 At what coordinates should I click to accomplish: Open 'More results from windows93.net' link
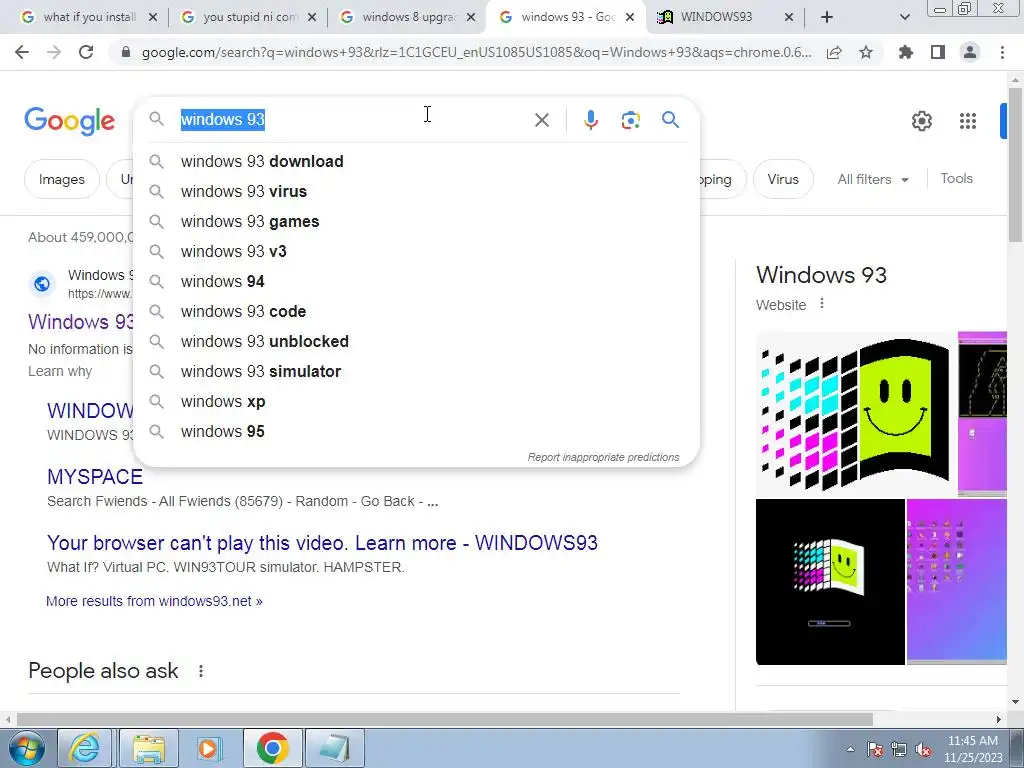click(154, 601)
